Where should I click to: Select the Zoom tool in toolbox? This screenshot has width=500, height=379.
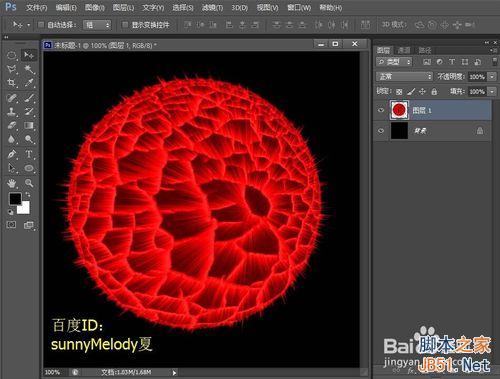pyautogui.click(x=29, y=183)
